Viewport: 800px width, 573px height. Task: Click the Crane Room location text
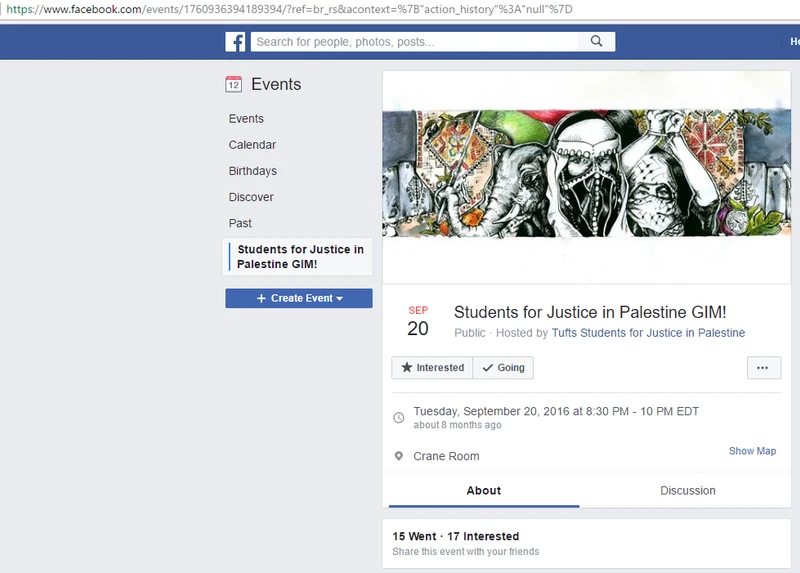[446, 456]
